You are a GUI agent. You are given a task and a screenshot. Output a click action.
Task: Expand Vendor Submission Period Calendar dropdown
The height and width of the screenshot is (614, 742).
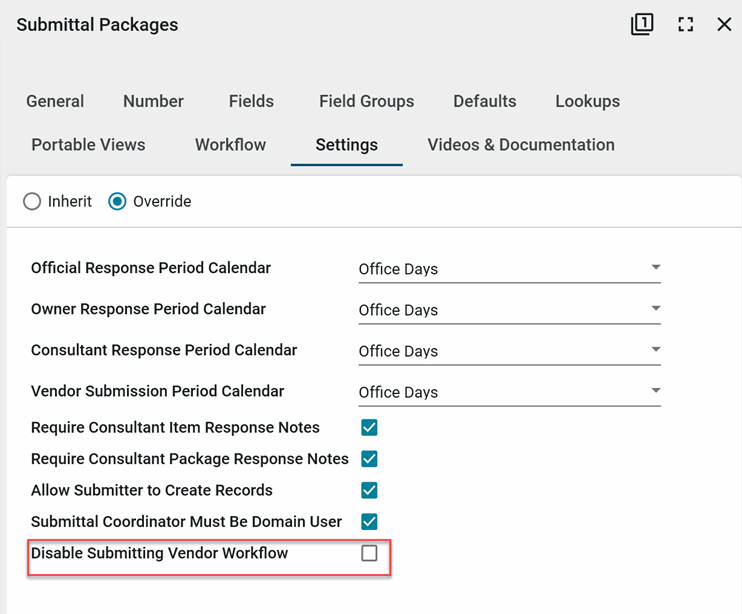pos(509,392)
